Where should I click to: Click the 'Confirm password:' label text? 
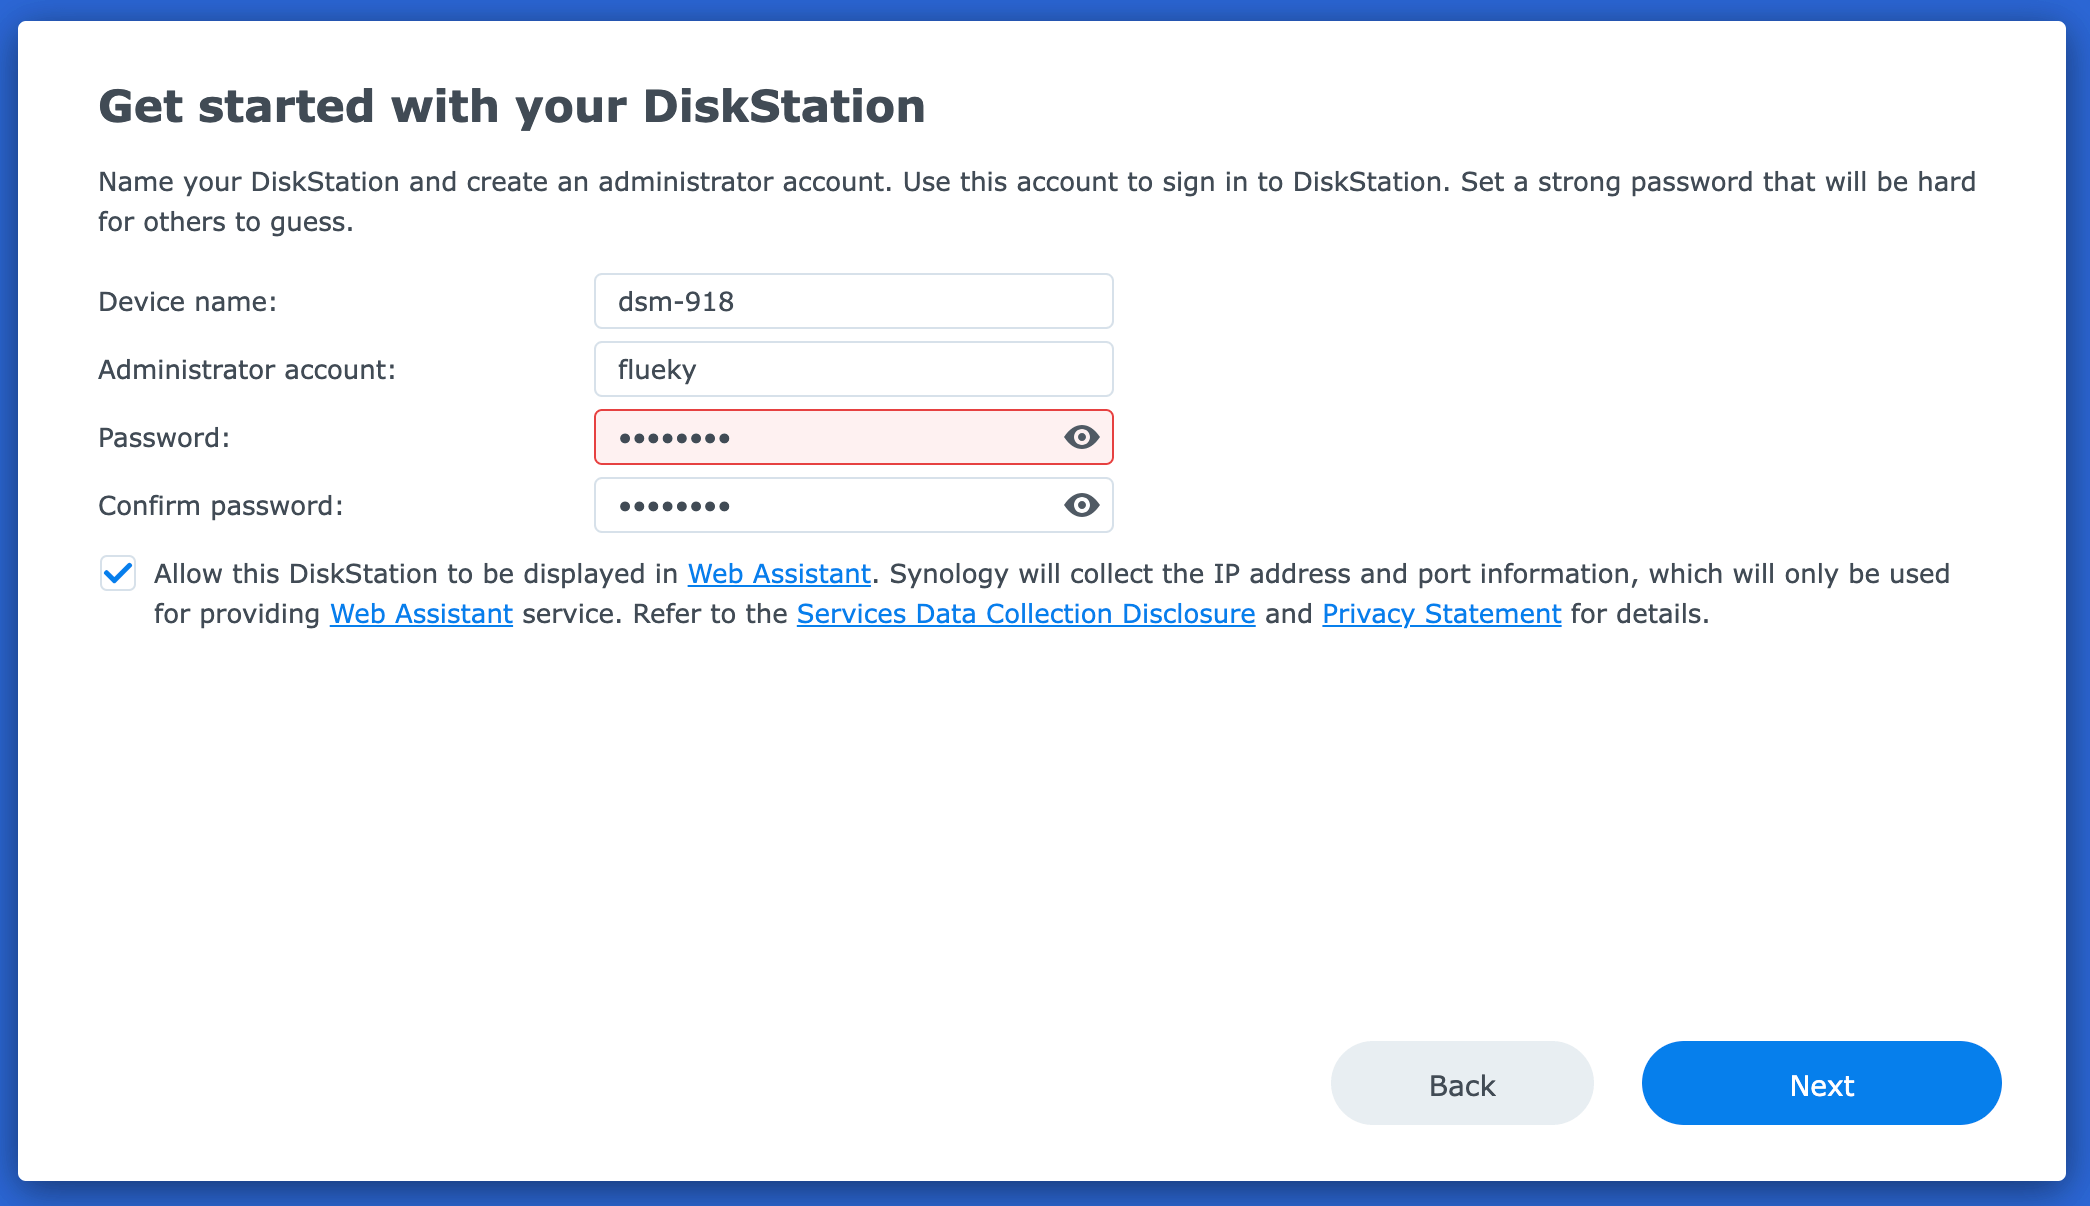click(x=220, y=506)
